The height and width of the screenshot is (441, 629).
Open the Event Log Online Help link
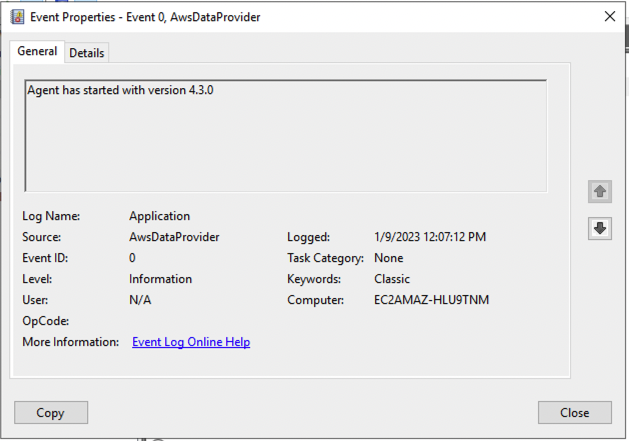[x=191, y=342]
